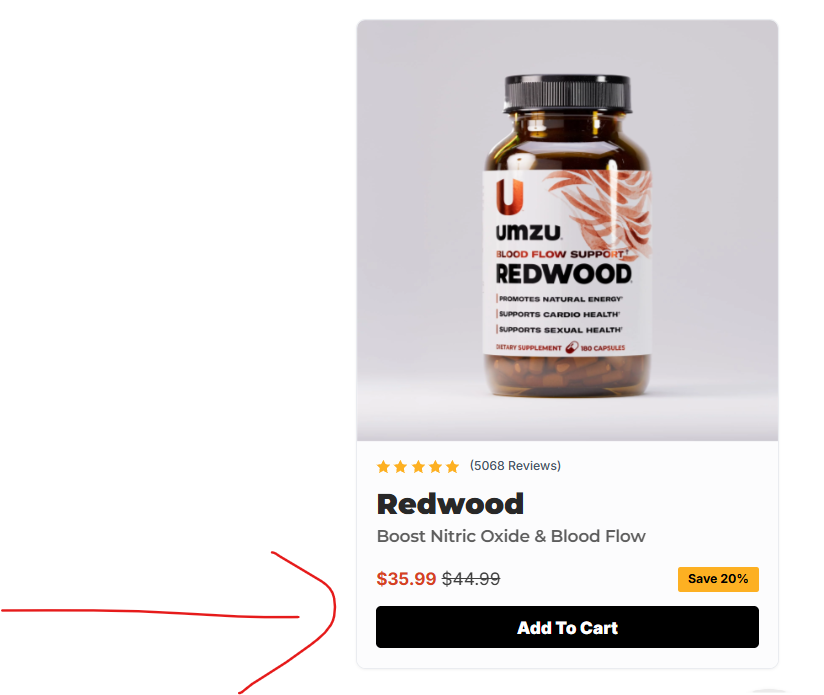
Task: Click the black bottle cap
Action: pos(568,94)
